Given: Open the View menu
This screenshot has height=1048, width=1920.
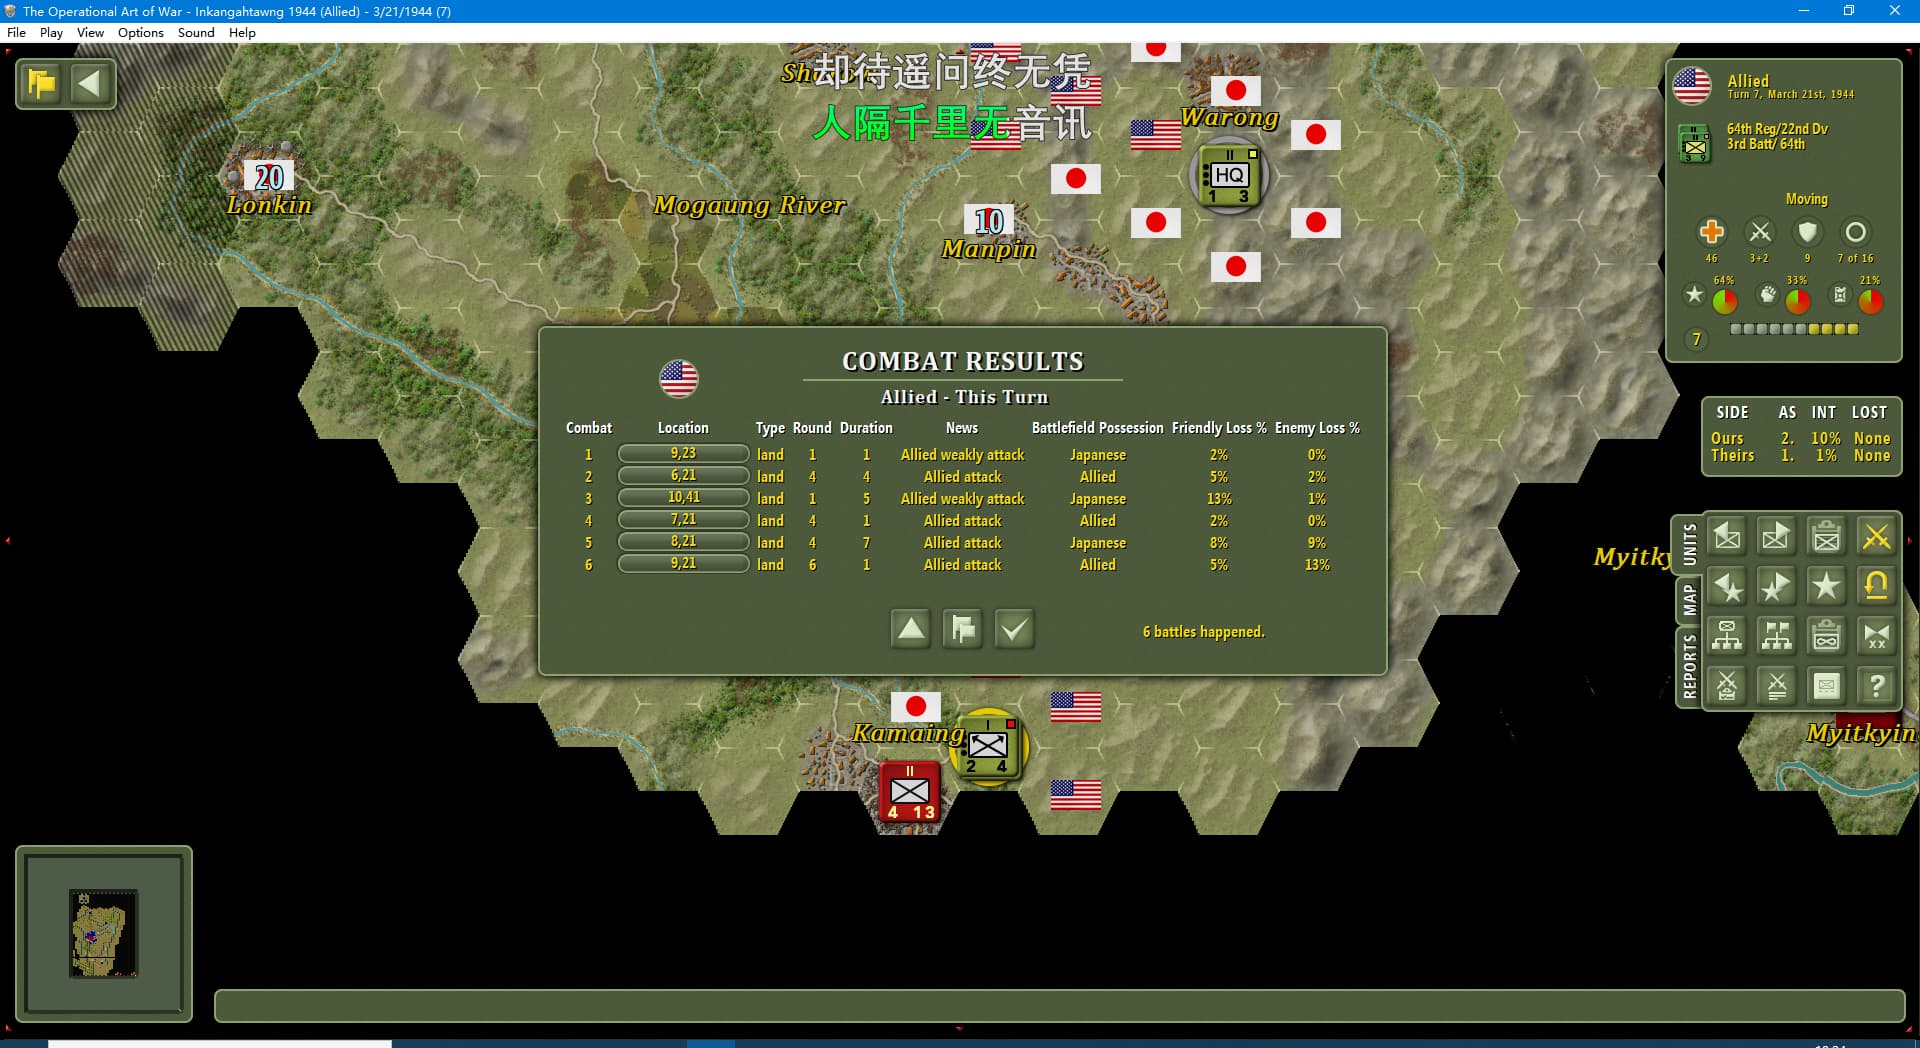Looking at the screenshot, I should point(90,32).
